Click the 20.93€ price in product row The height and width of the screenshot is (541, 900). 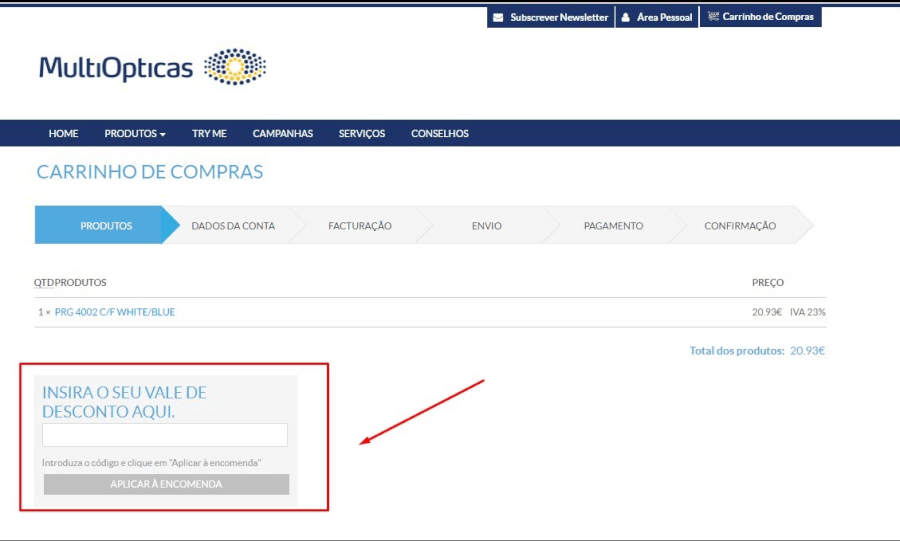[x=767, y=312]
